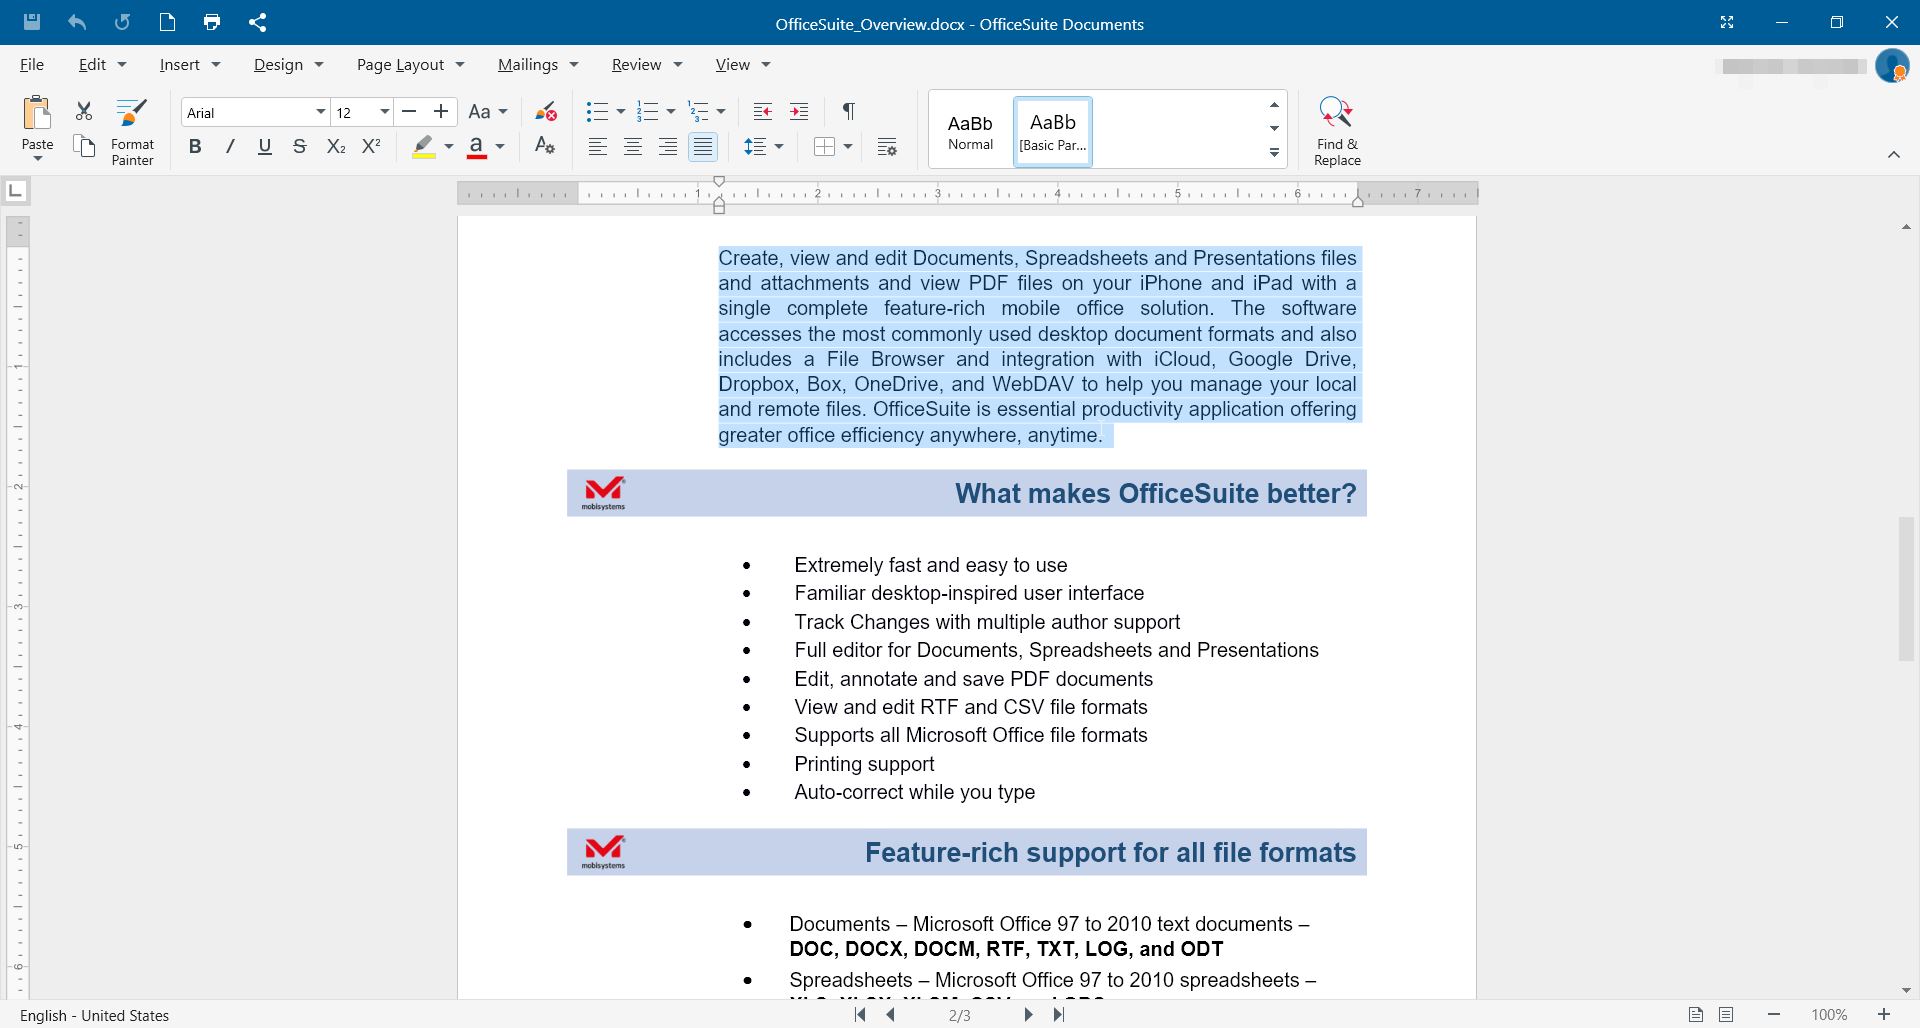Copy the selection with the copy icon
The image size is (1920, 1028).
point(84,146)
